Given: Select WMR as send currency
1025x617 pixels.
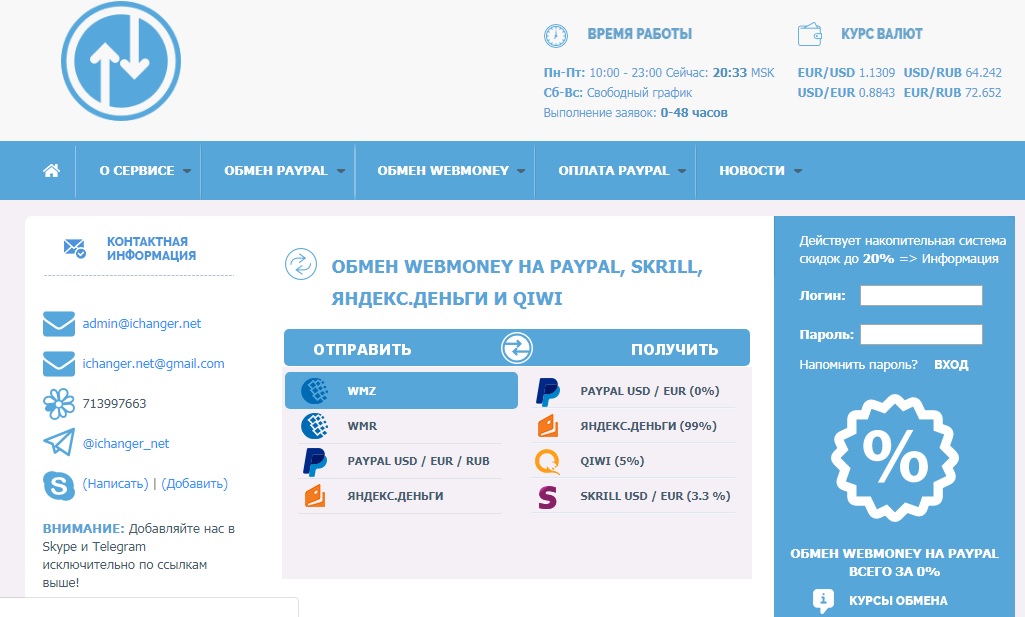Looking at the screenshot, I should click(400, 425).
